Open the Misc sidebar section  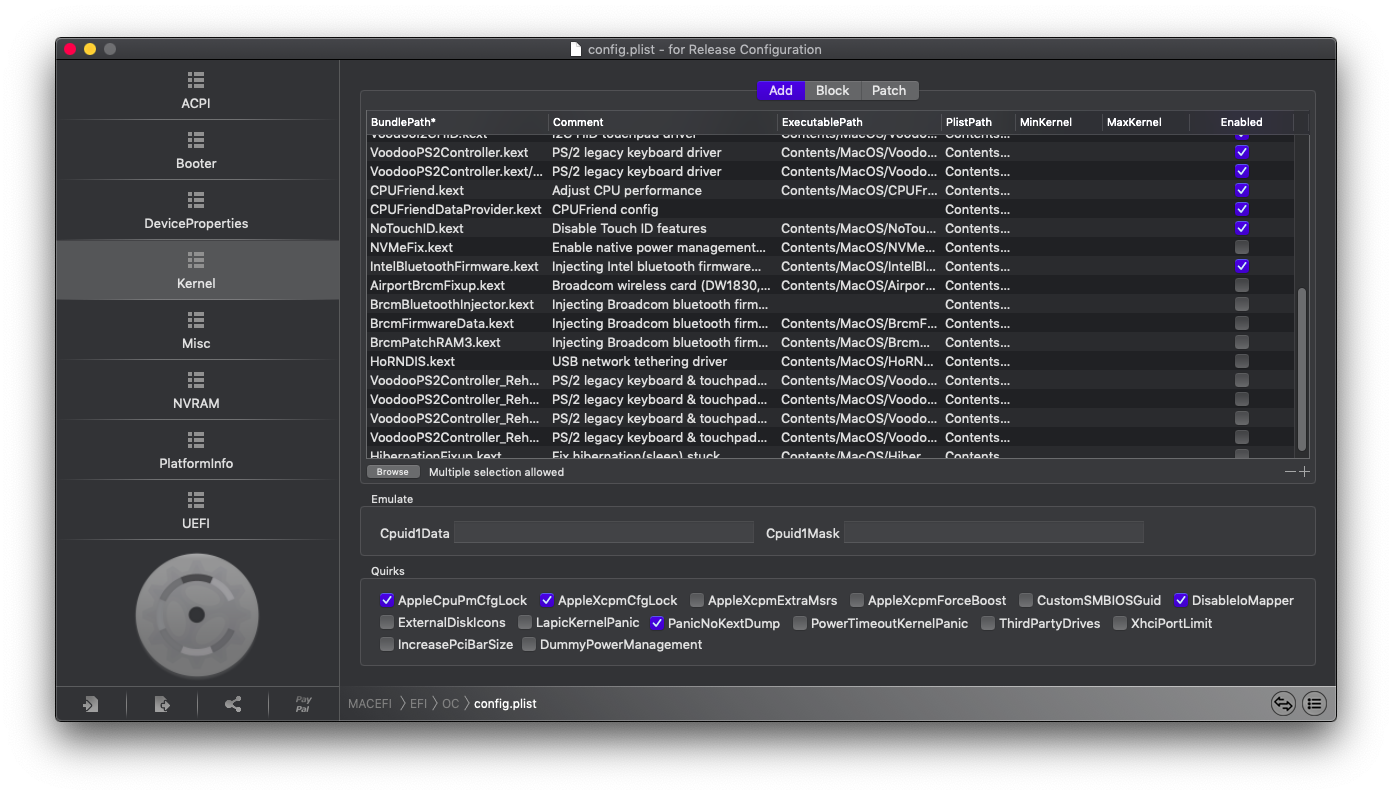click(x=196, y=330)
